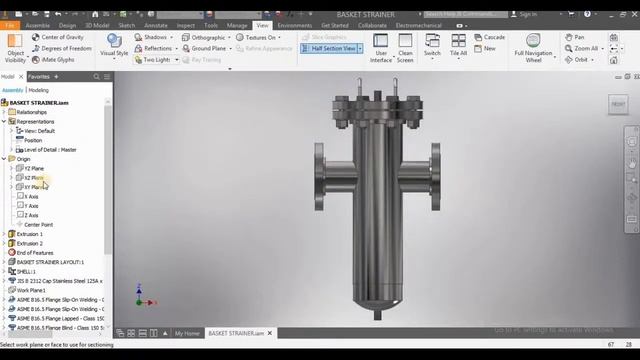Screen dimensions: 640x360
Task: Click the Search Help & Commands field
Action: (466, 14)
